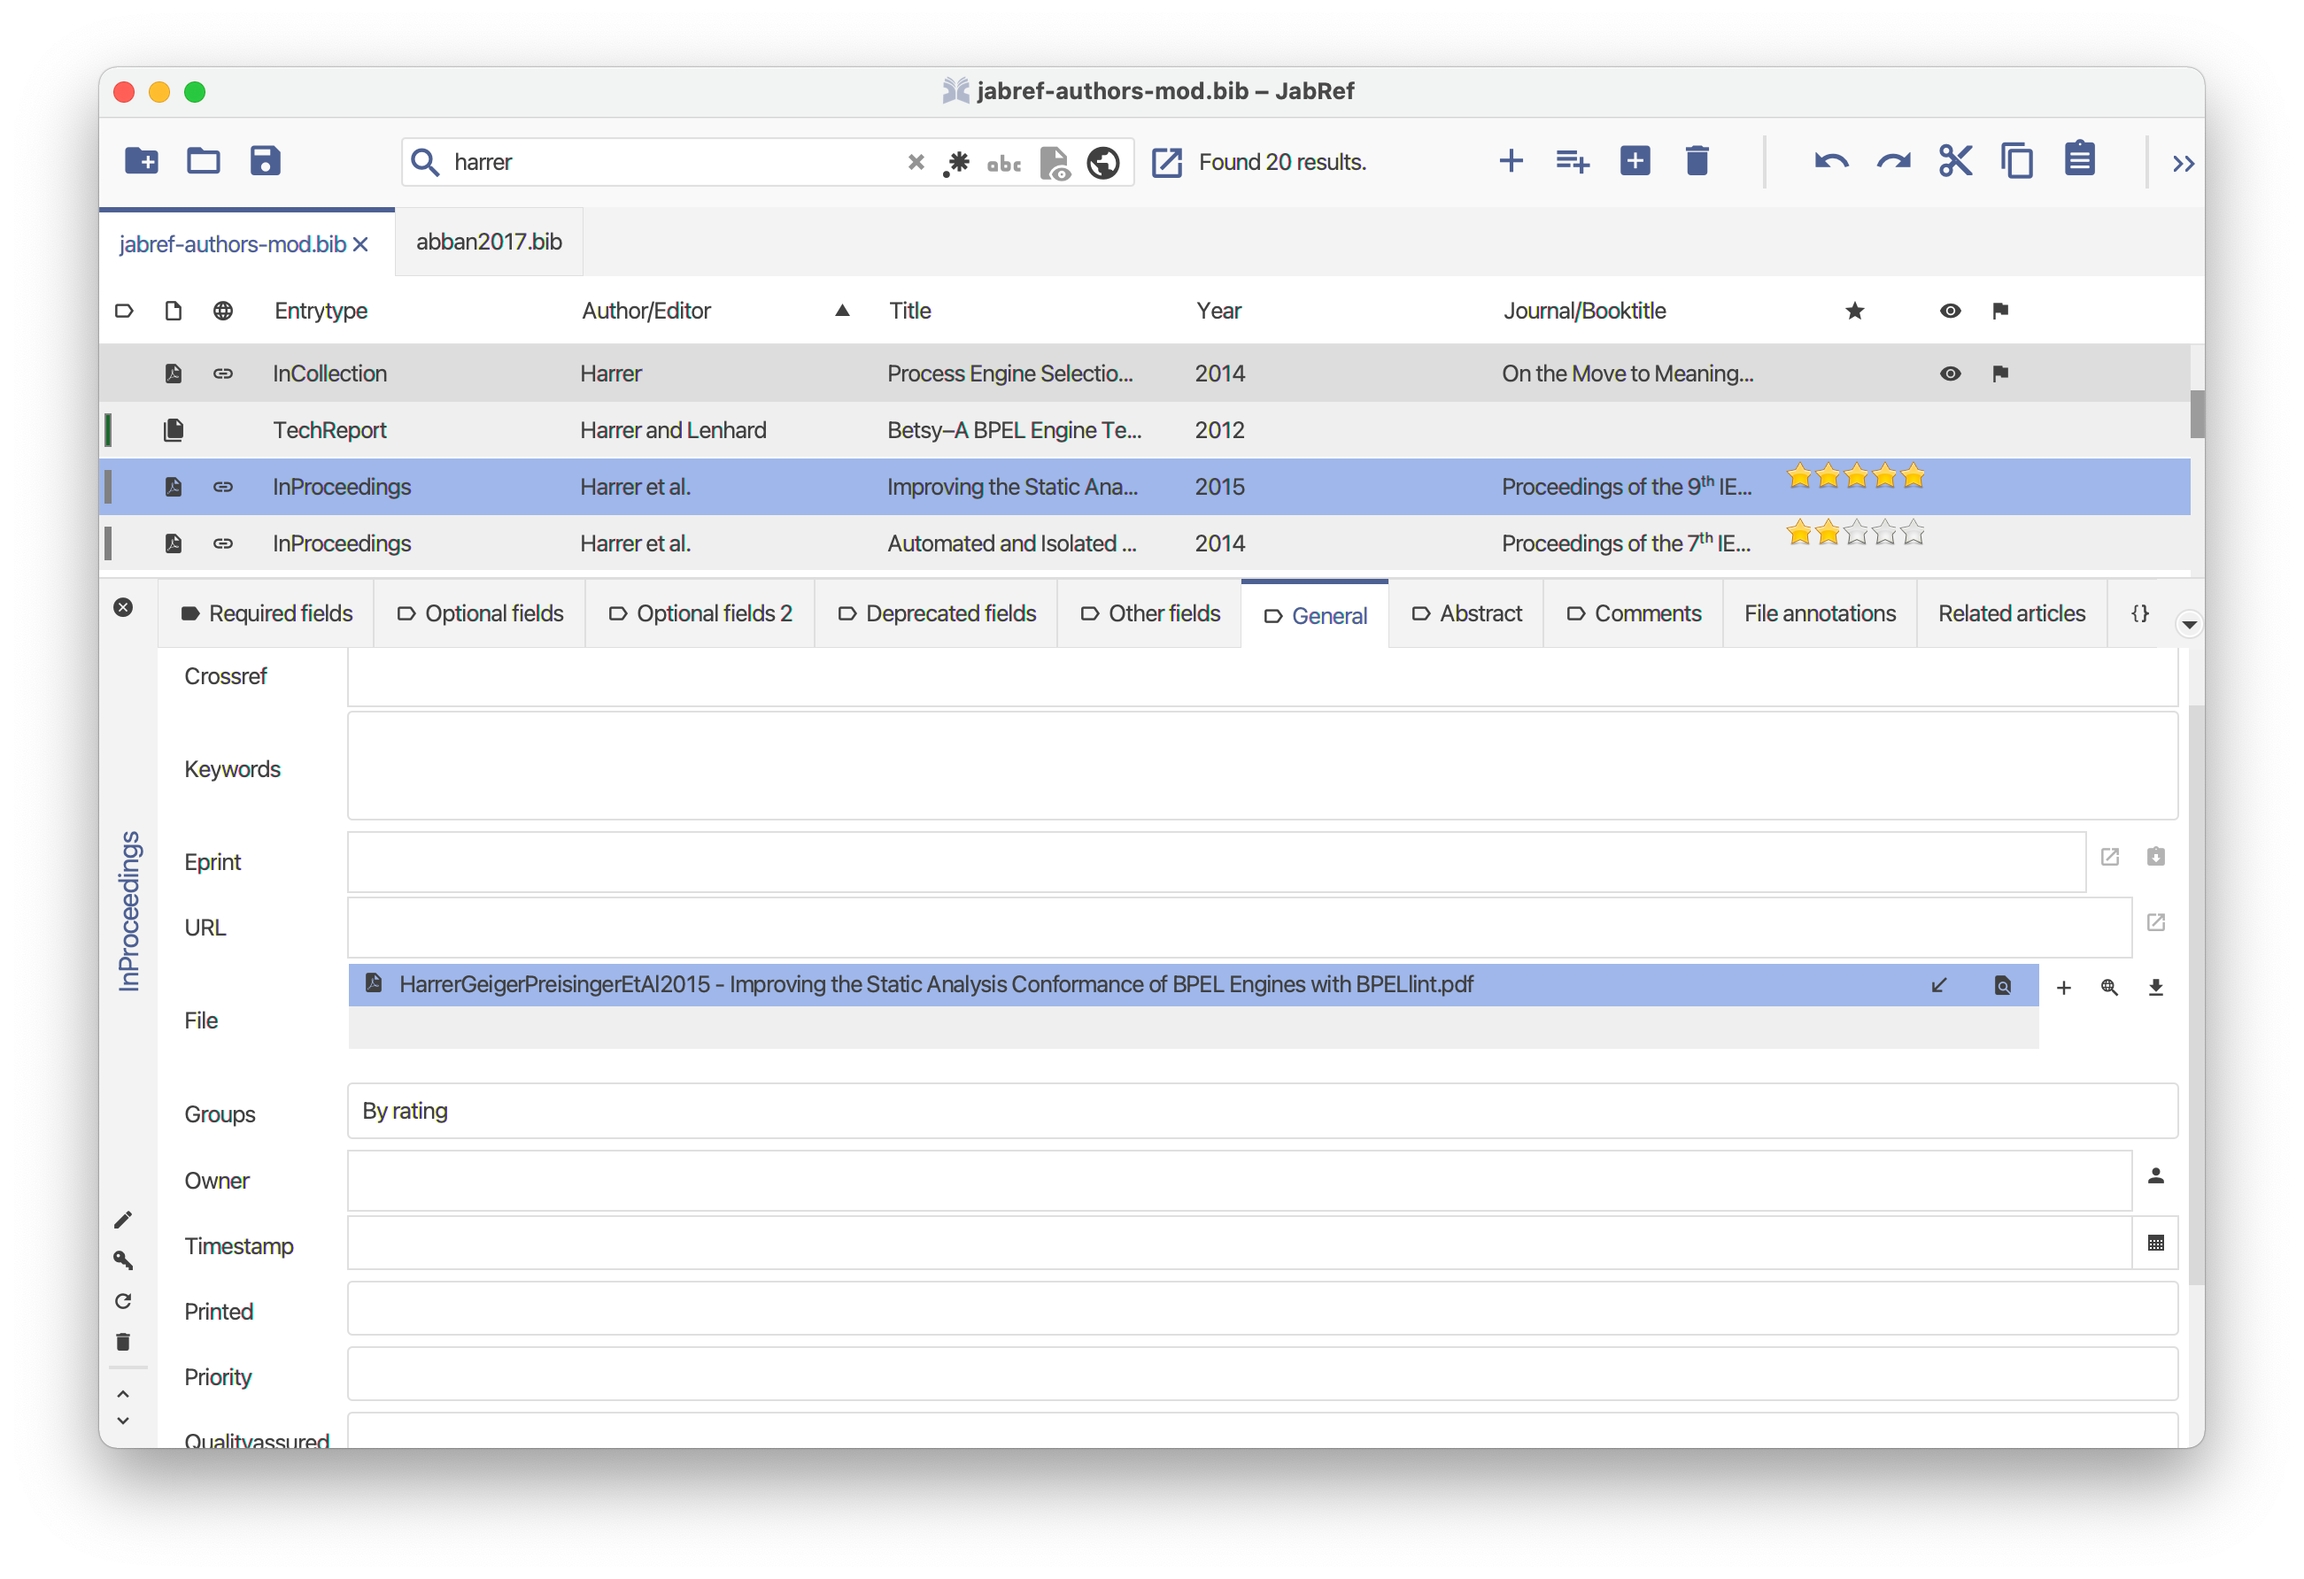Open the PDF icon of the TechReport row
The width and height of the screenshot is (2304, 1579).
point(173,430)
